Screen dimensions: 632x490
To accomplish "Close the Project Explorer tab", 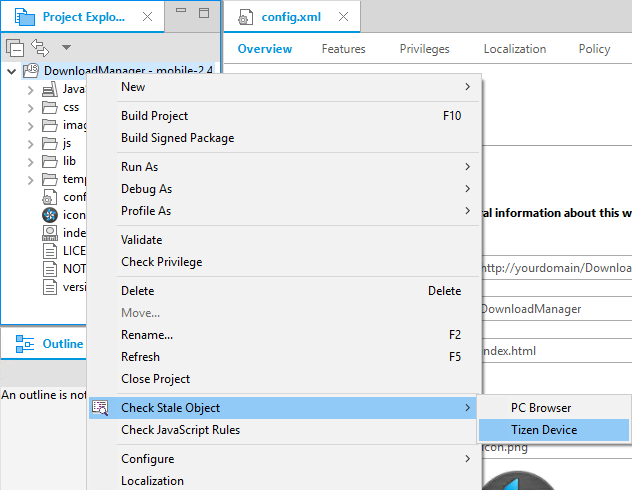I will 147,17.
